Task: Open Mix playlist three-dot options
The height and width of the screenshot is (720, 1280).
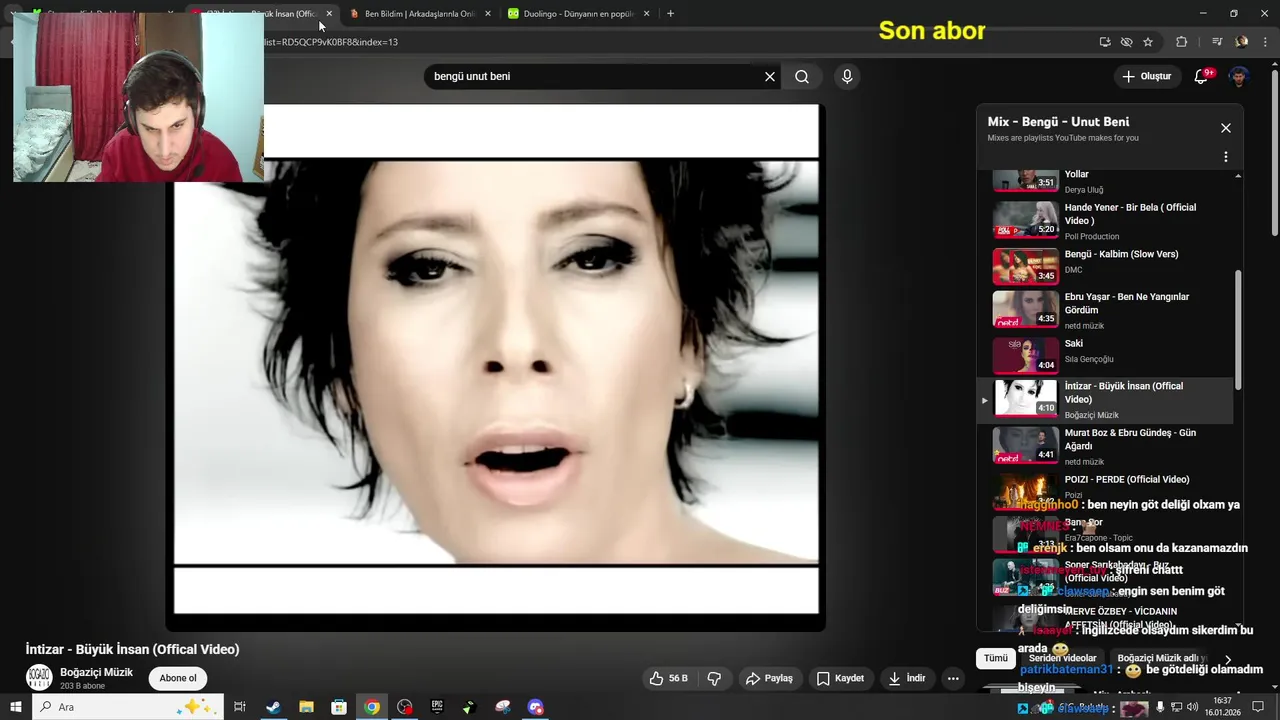Action: (x=1226, y=157)
